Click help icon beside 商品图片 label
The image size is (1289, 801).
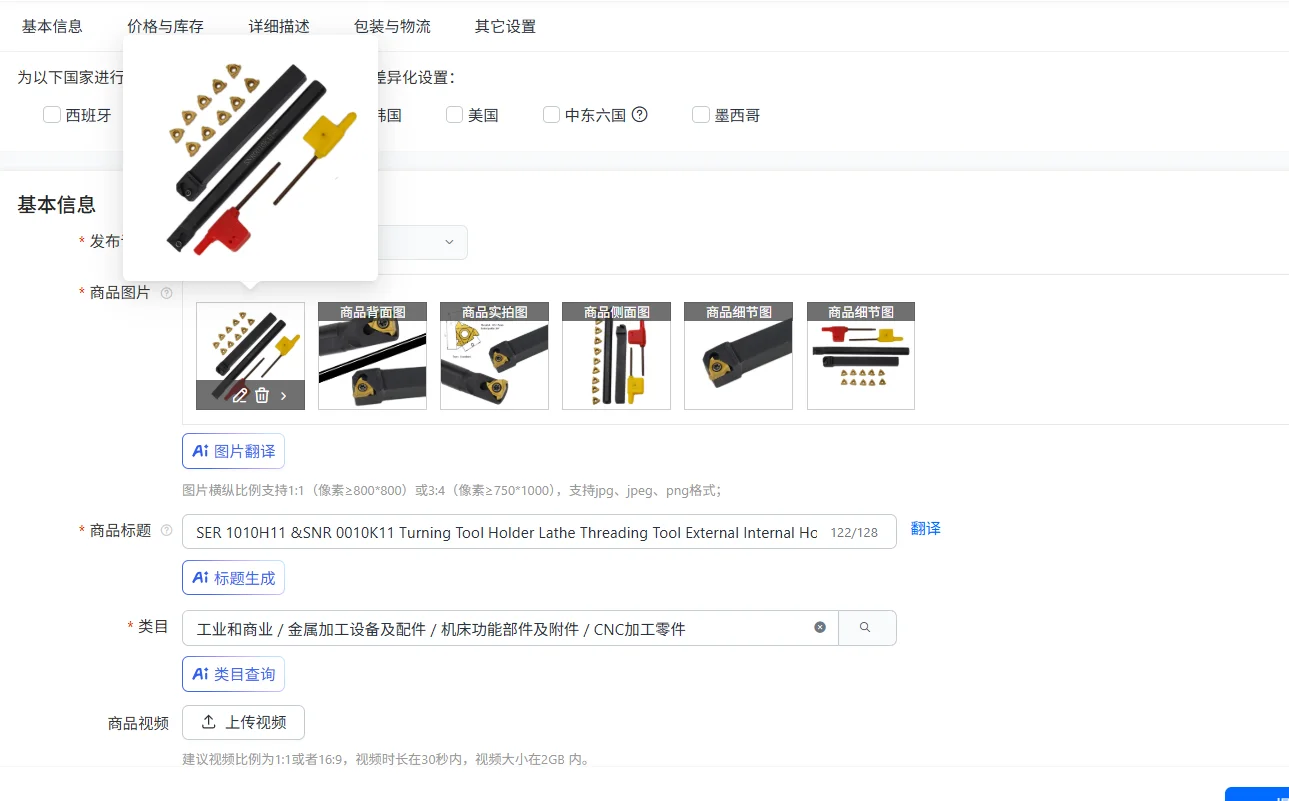pyautogui.click(x=167, y=293)
